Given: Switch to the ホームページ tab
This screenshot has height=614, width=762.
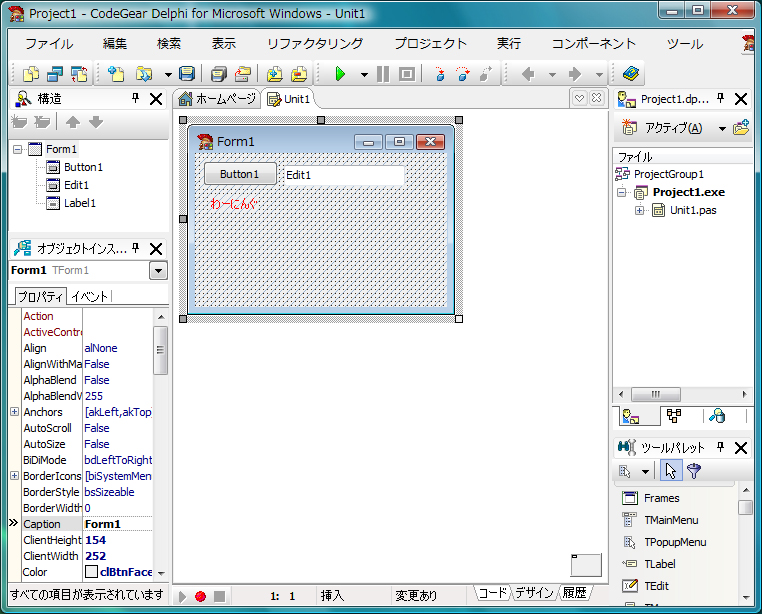Looking at the screenshot, I should tap(217, 99).
